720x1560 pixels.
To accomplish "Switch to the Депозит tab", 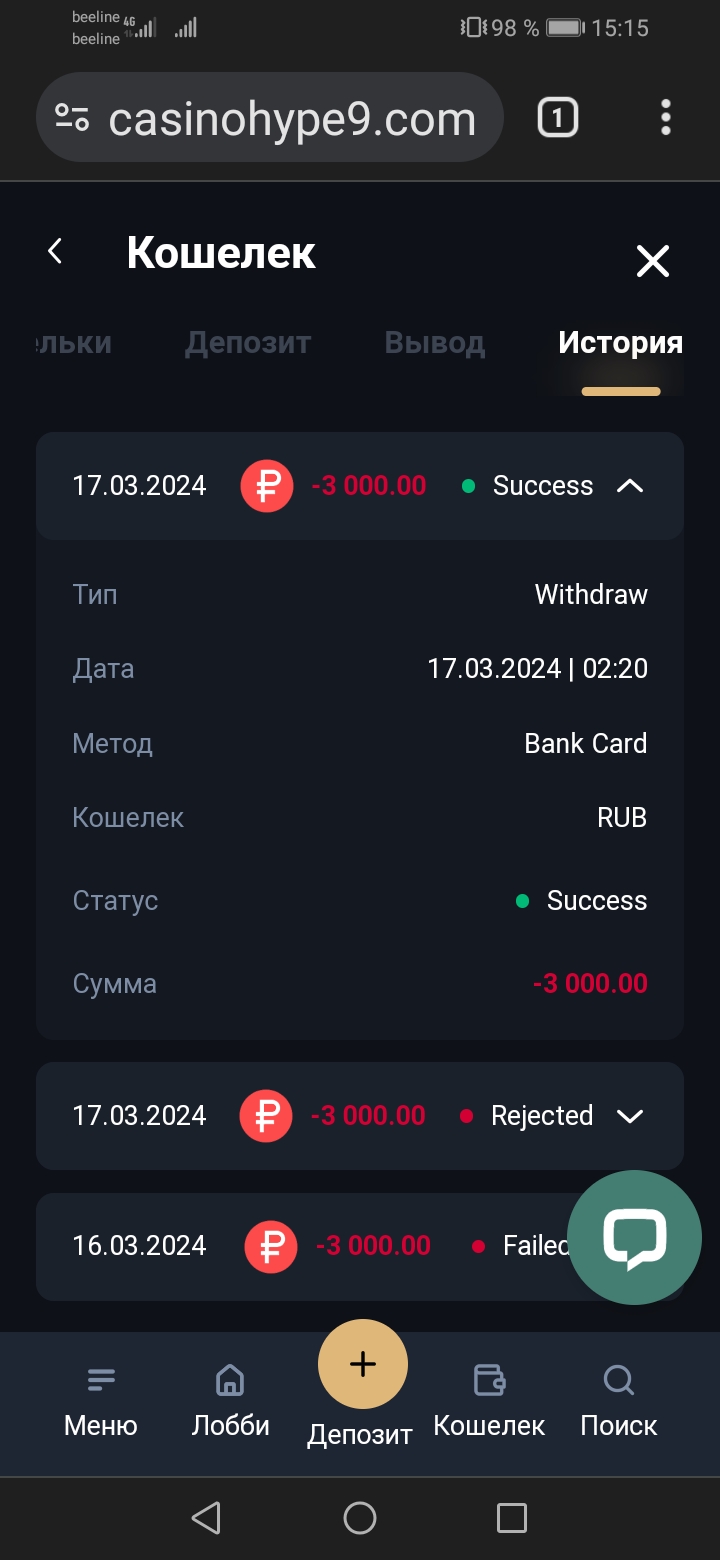I will (x=248, y=343).
